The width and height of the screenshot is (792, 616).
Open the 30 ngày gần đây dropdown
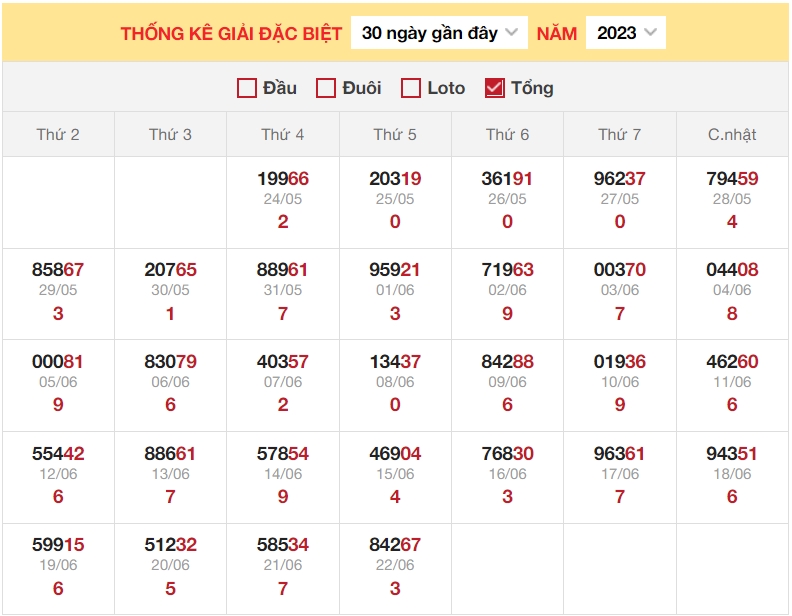(440, 33)
